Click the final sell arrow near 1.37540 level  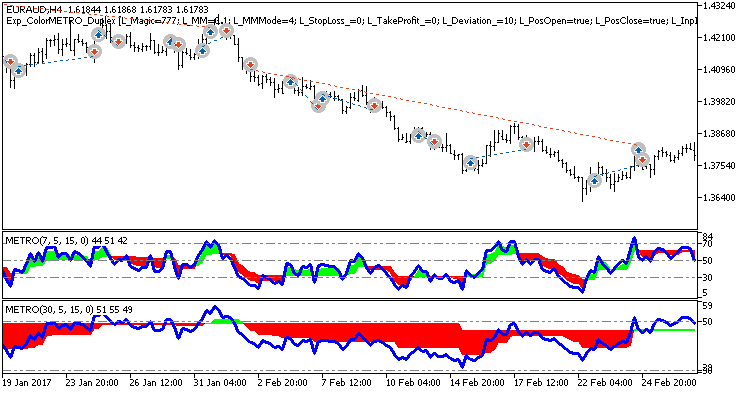coord(642,160)
